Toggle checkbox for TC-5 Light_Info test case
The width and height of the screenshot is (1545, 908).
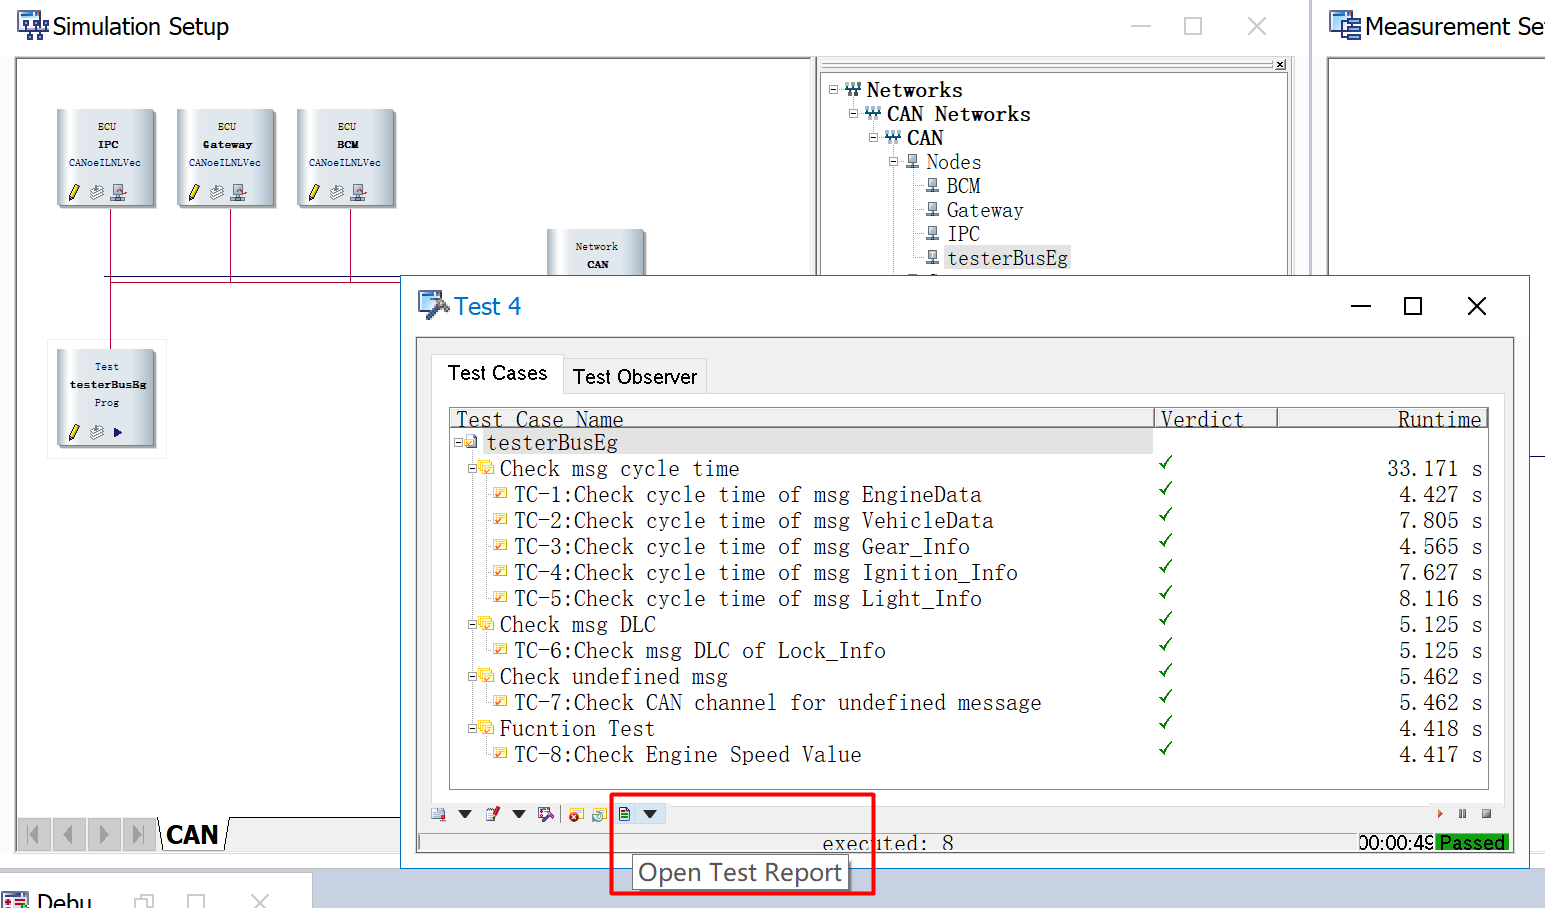tap(501, 597)
